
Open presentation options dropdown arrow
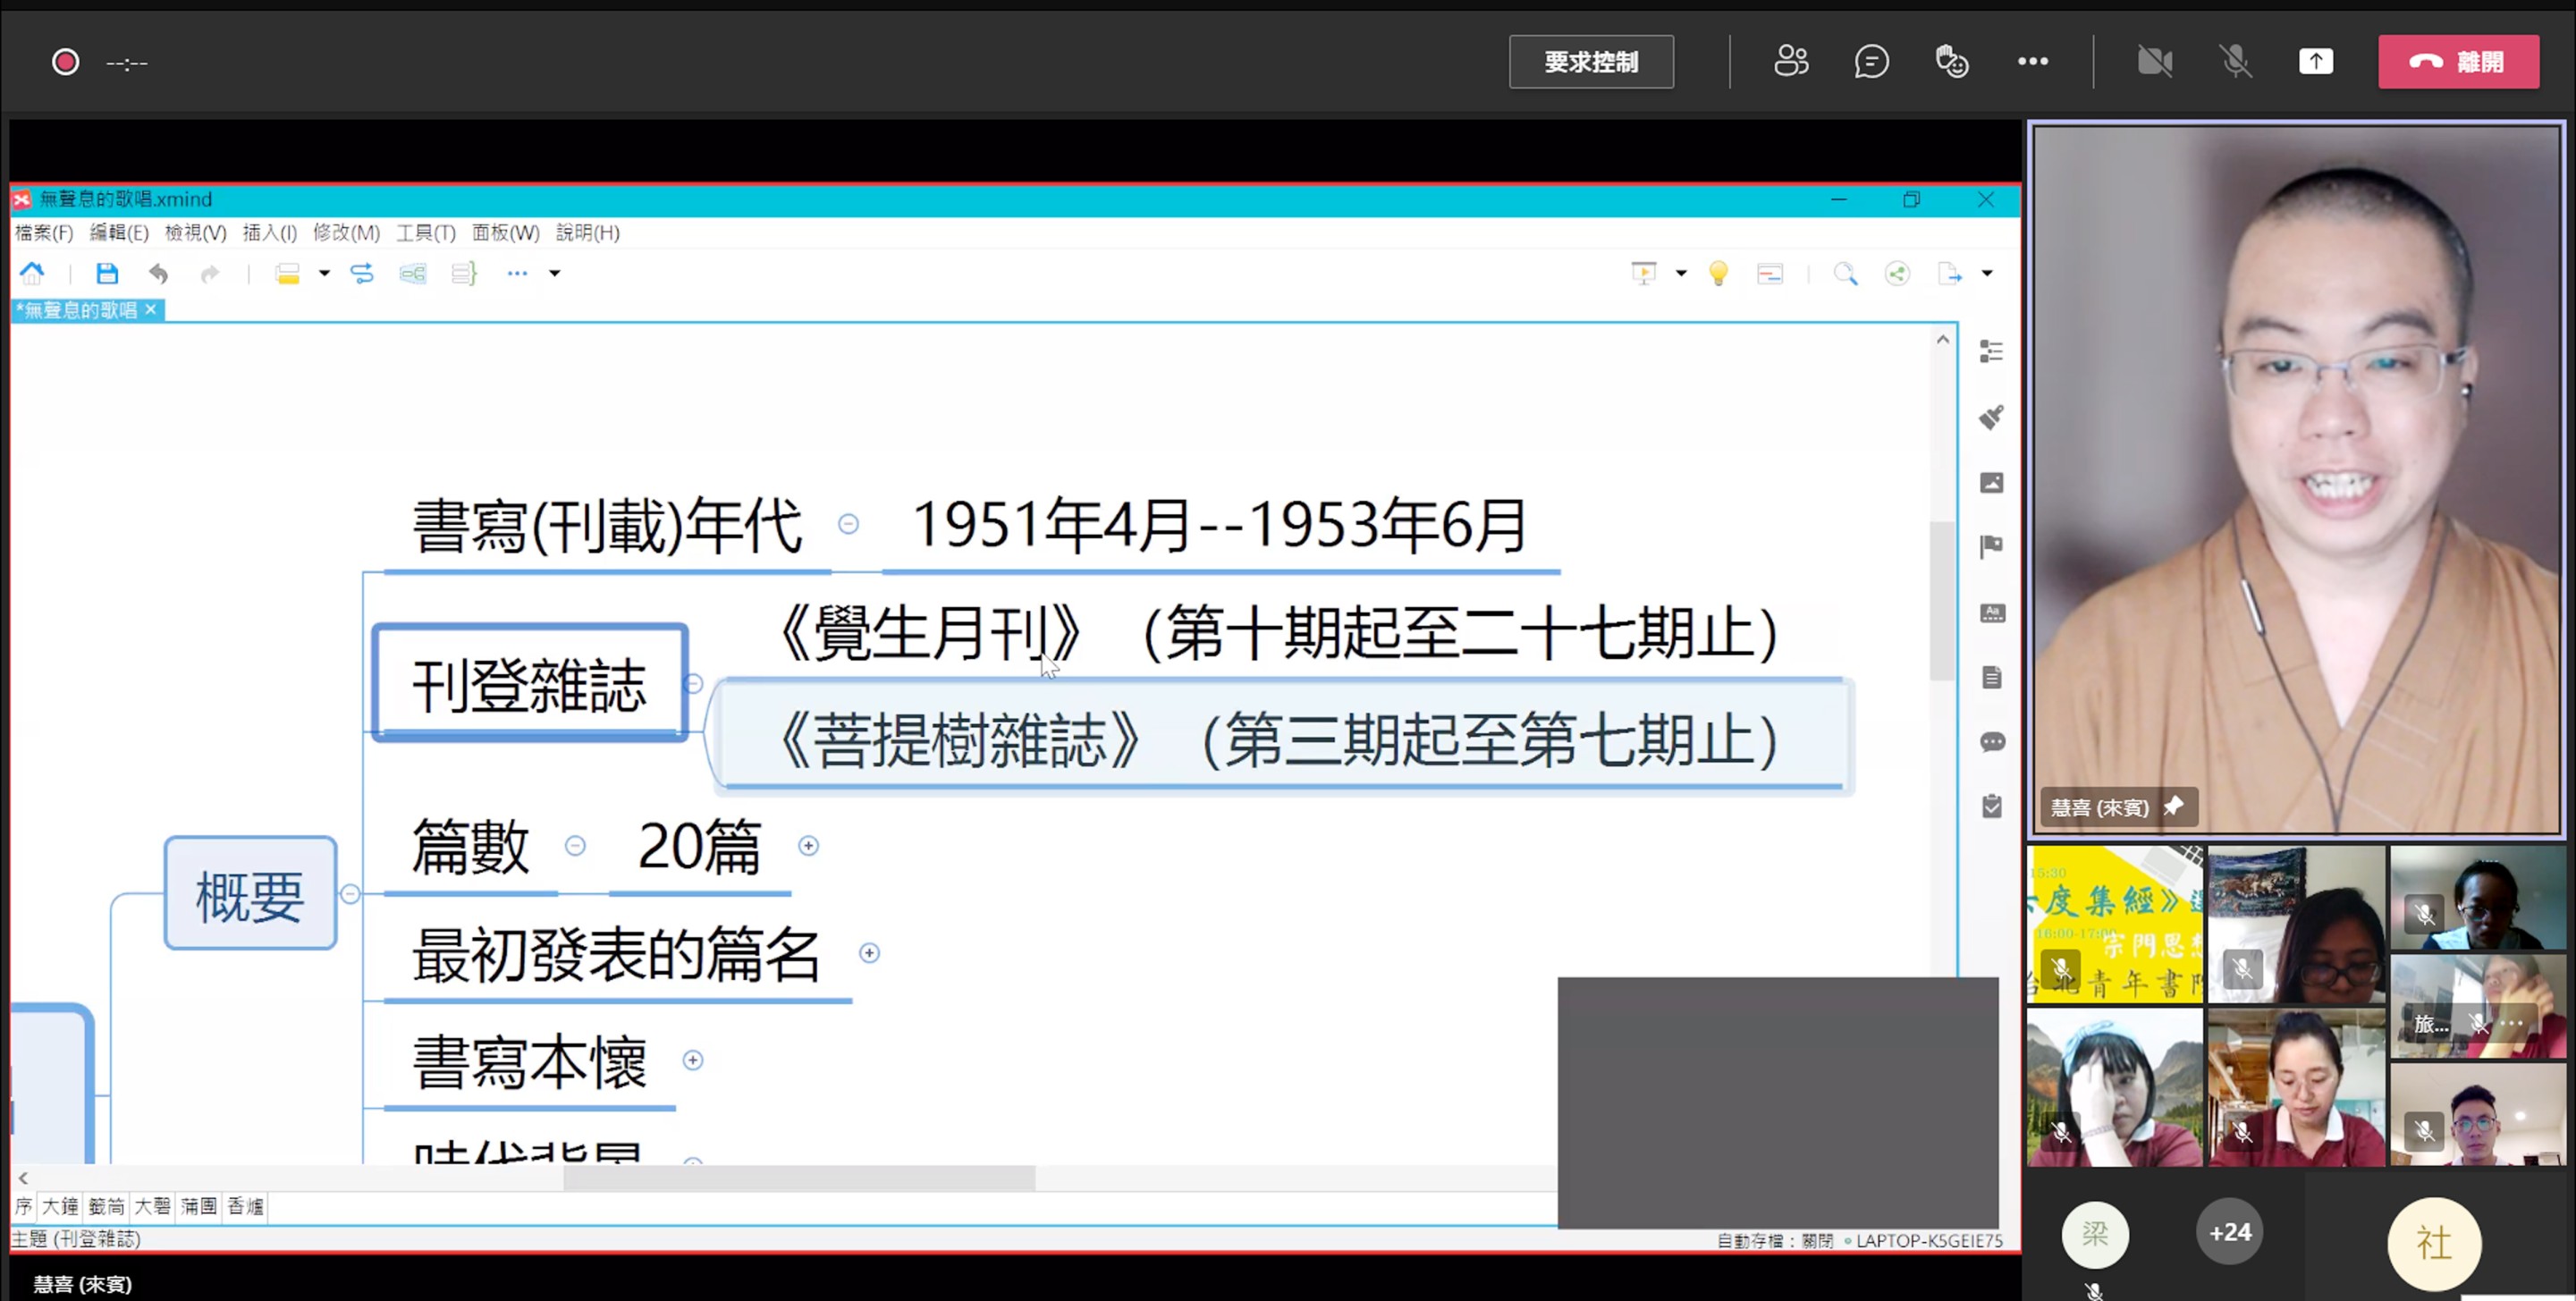click(1681, 273)
